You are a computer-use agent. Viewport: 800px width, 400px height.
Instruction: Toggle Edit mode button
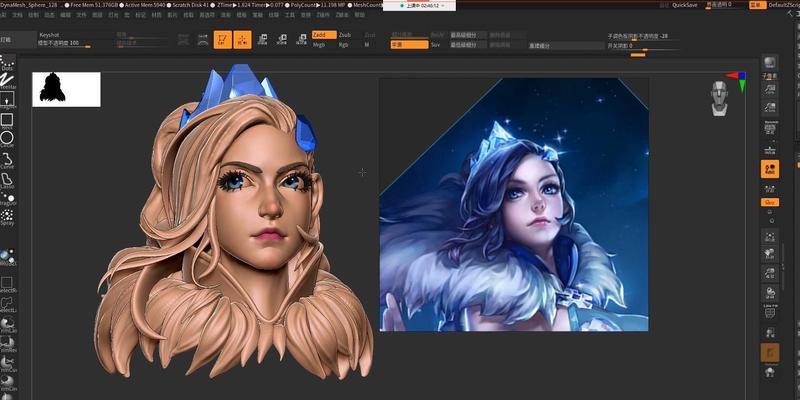click(222, 39)
